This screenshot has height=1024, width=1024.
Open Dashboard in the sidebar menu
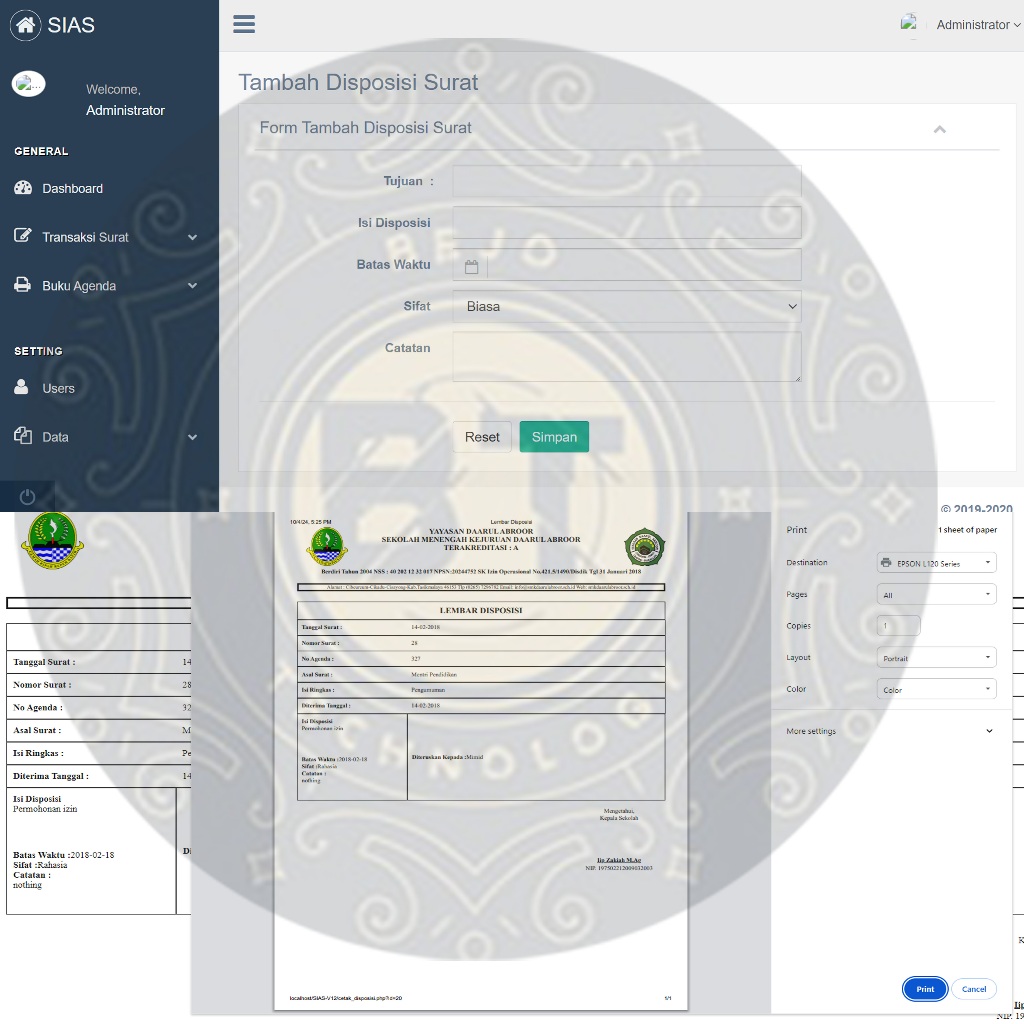click(x=72, y=188)
